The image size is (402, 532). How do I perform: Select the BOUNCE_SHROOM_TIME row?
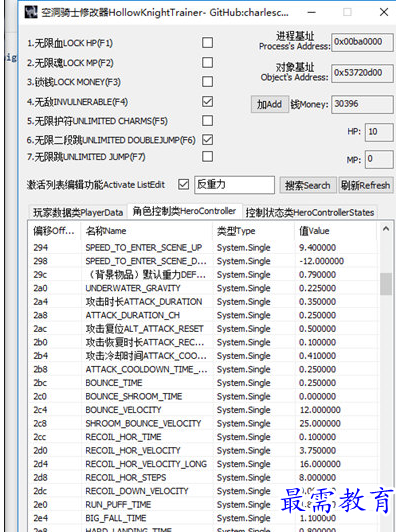tap(203, 396)
